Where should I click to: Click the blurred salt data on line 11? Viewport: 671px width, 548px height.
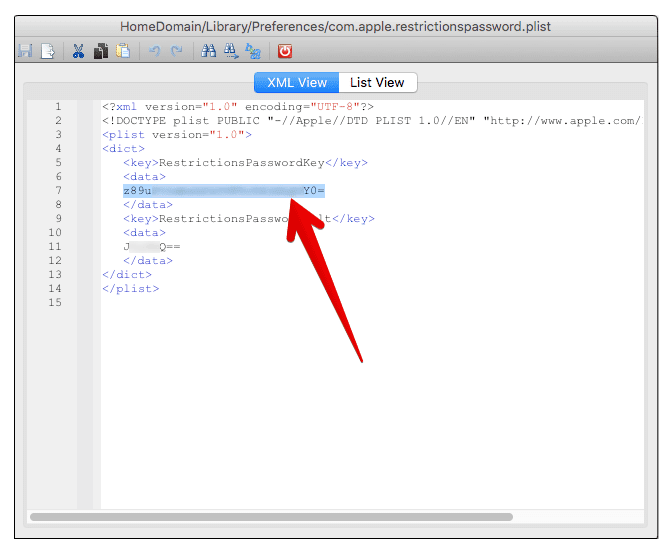pos(152,246)
